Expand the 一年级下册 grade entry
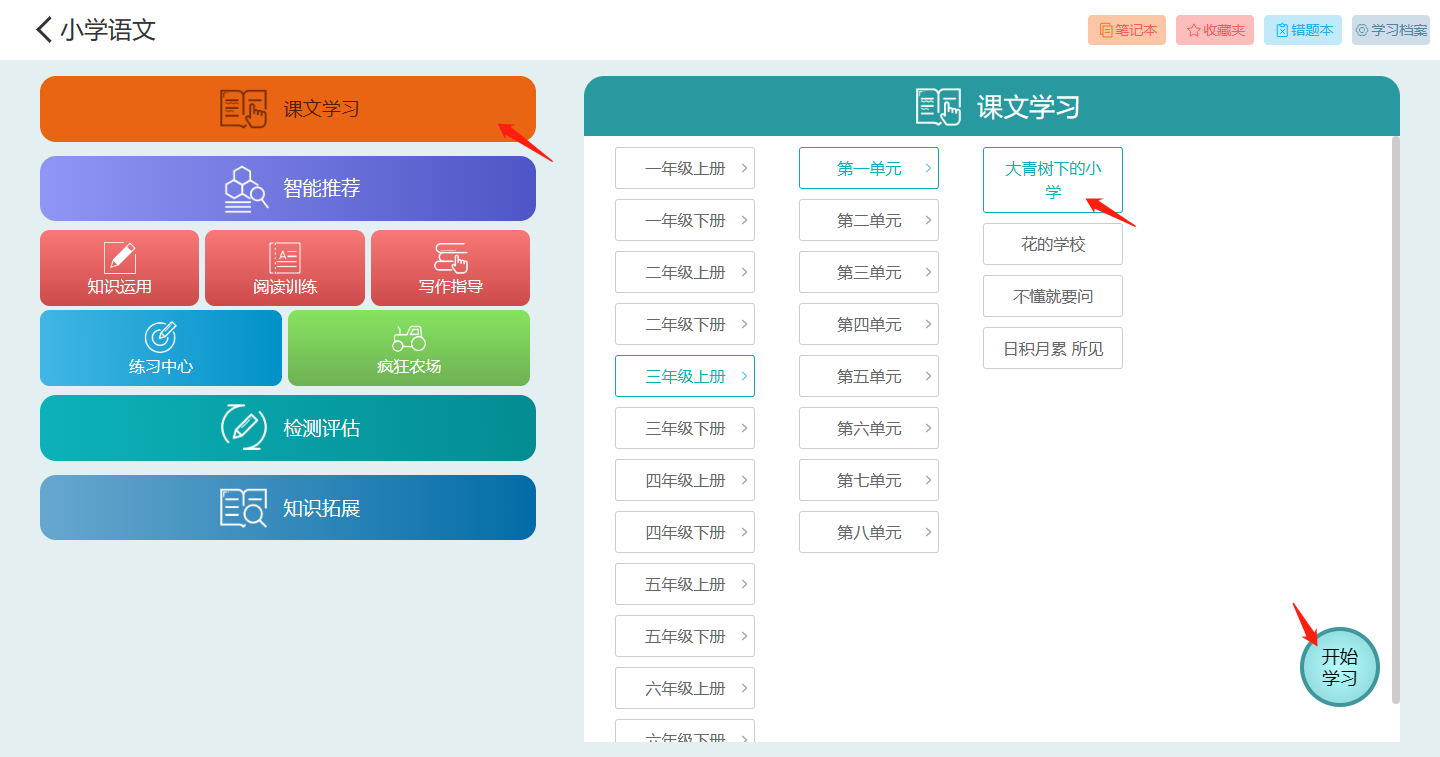Screen dimensions: 1440x757 685,220
